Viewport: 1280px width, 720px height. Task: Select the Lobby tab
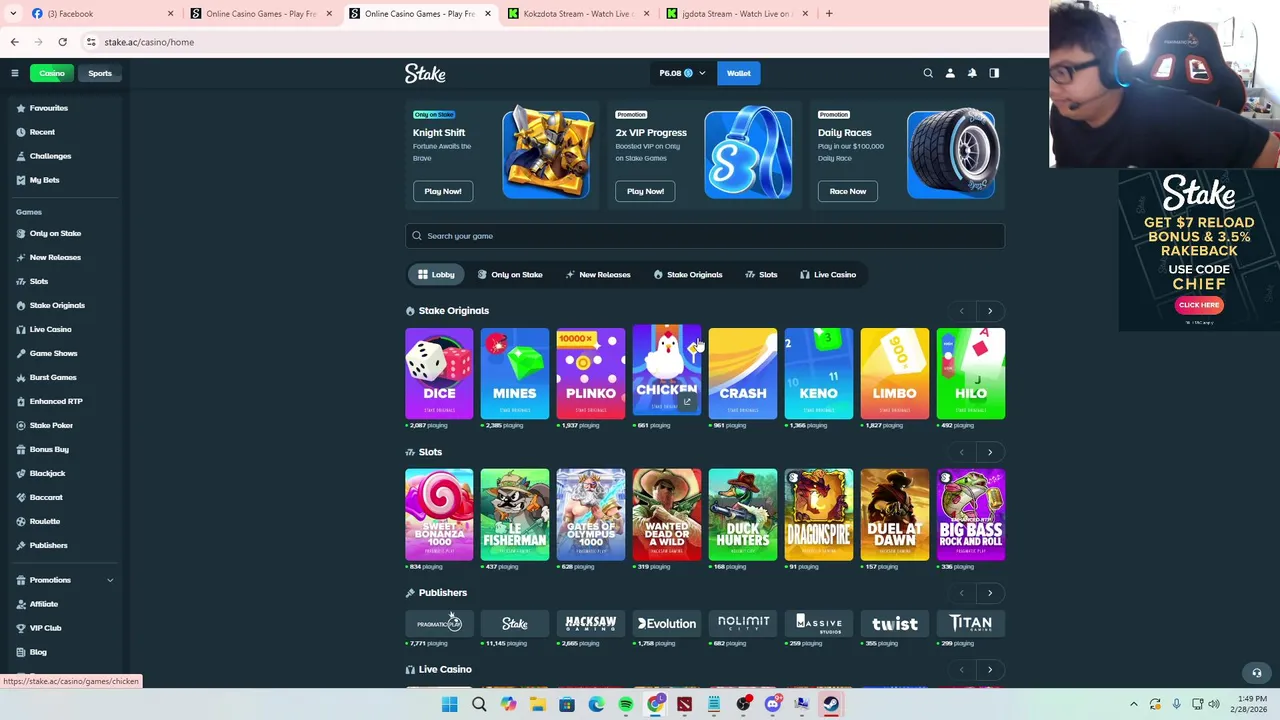(x=436, y=275)
